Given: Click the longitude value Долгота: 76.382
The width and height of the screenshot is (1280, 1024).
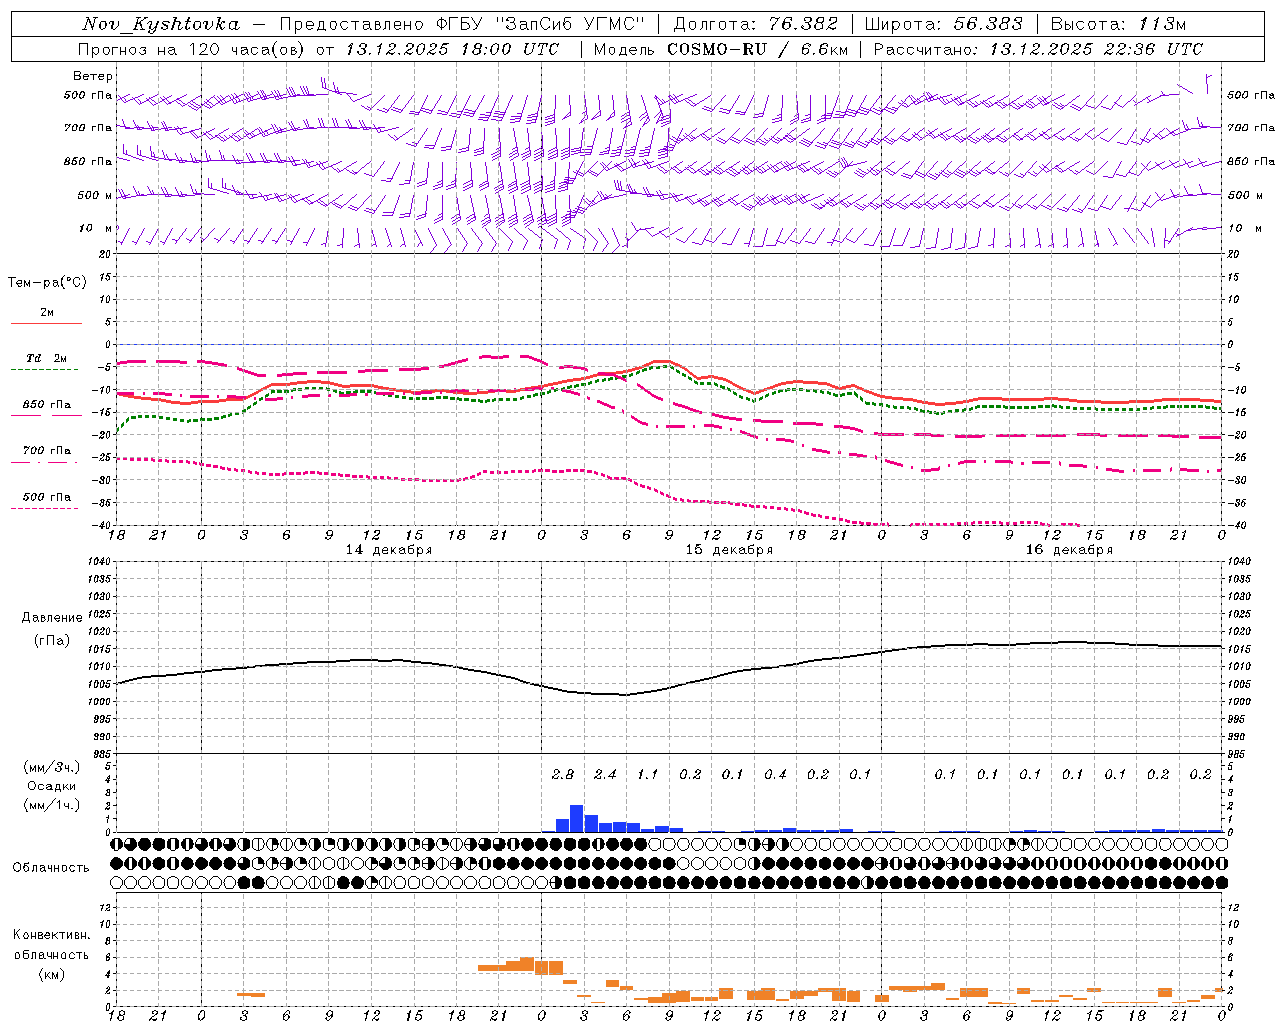Looking at the screenshot, I should [755, 24].
